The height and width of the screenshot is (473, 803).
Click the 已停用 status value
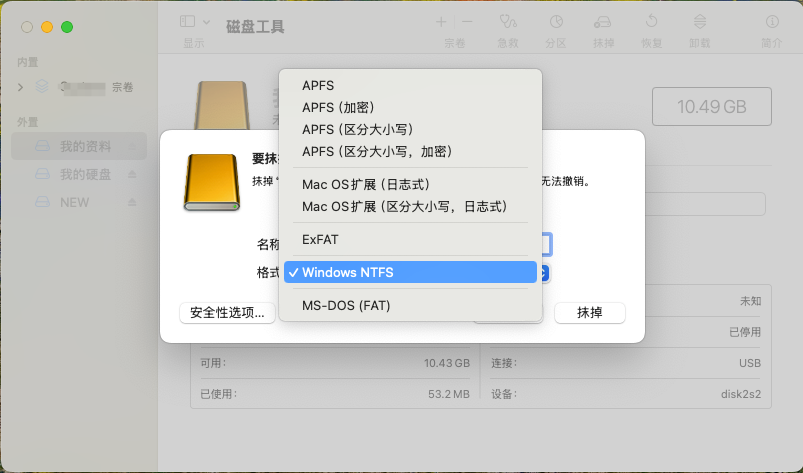(745, 332)
